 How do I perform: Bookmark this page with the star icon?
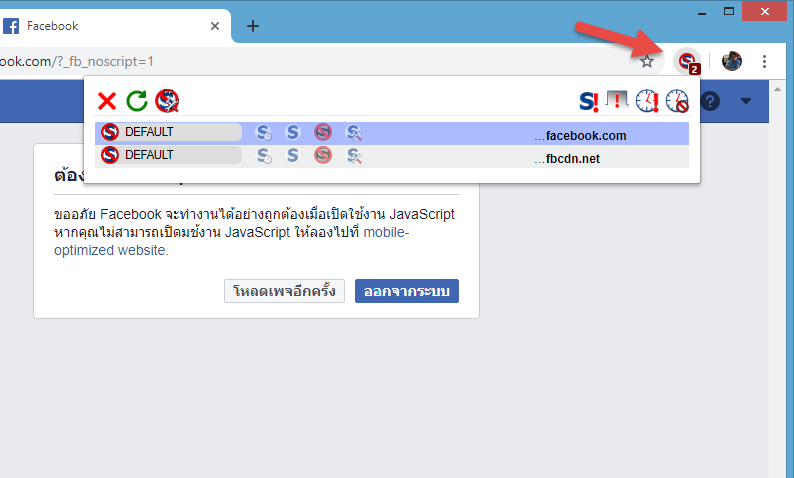click(x=647, y=61)
